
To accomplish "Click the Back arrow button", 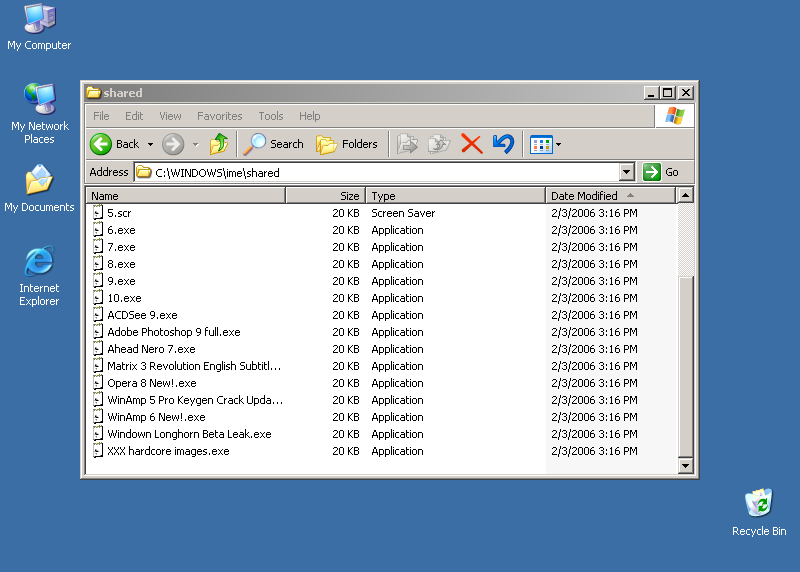I will click(x=101, y=144).
